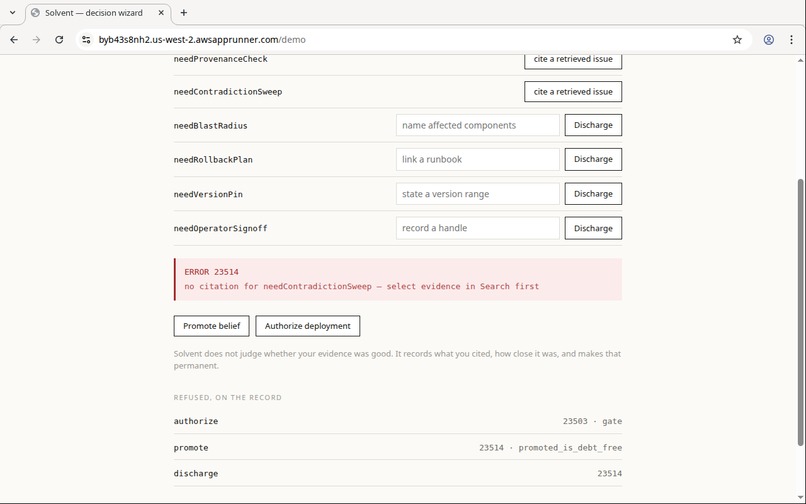This screenshot has height=504, width=806.
Task: Bookmark this page with the star icon
Action: (737, 40)
